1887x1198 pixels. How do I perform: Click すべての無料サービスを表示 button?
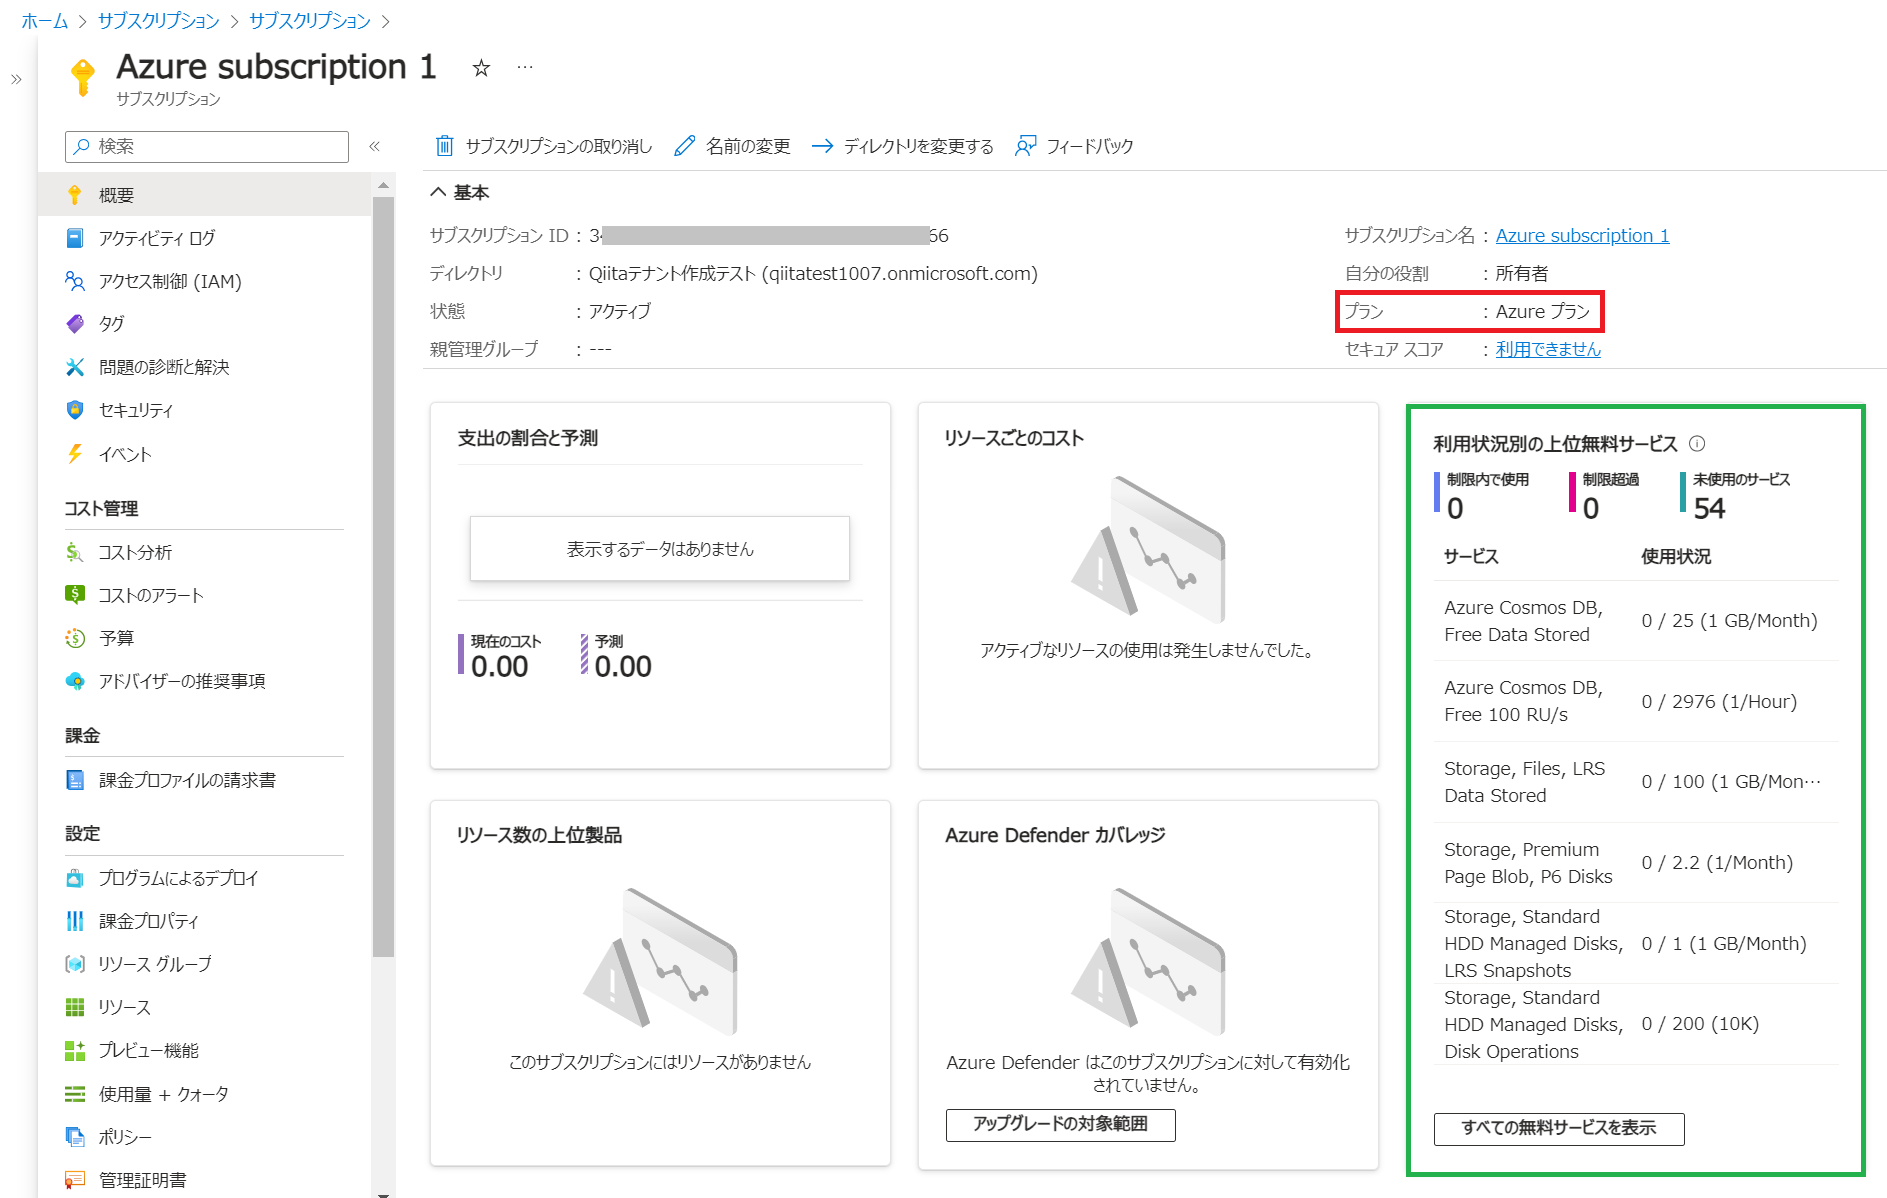pos(1559,1129)
